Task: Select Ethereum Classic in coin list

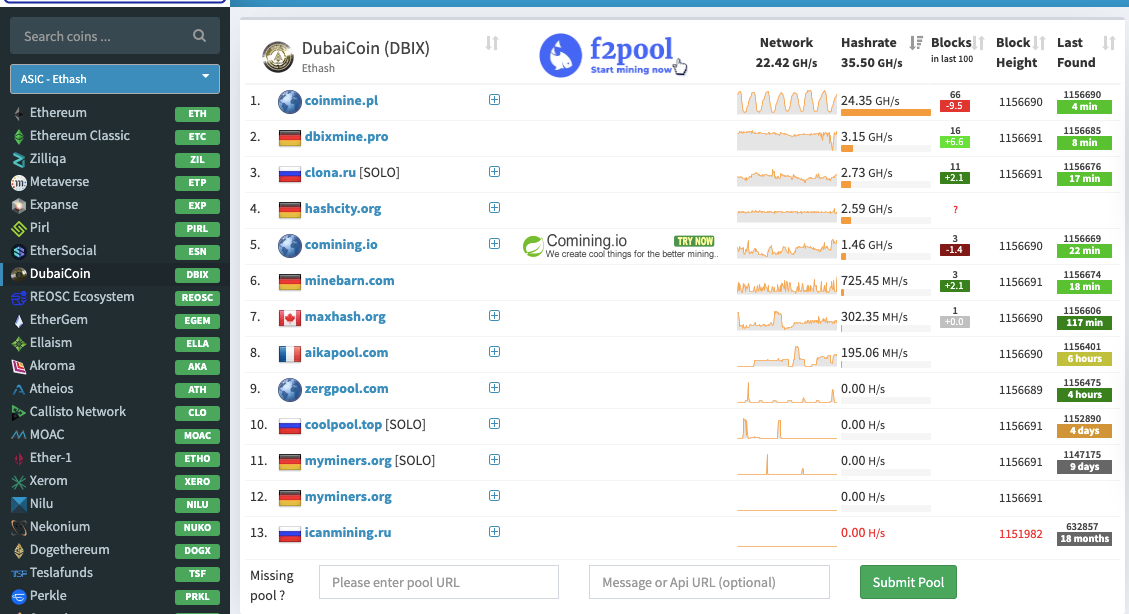Action: pyautogui.click(x=79, y=135)
